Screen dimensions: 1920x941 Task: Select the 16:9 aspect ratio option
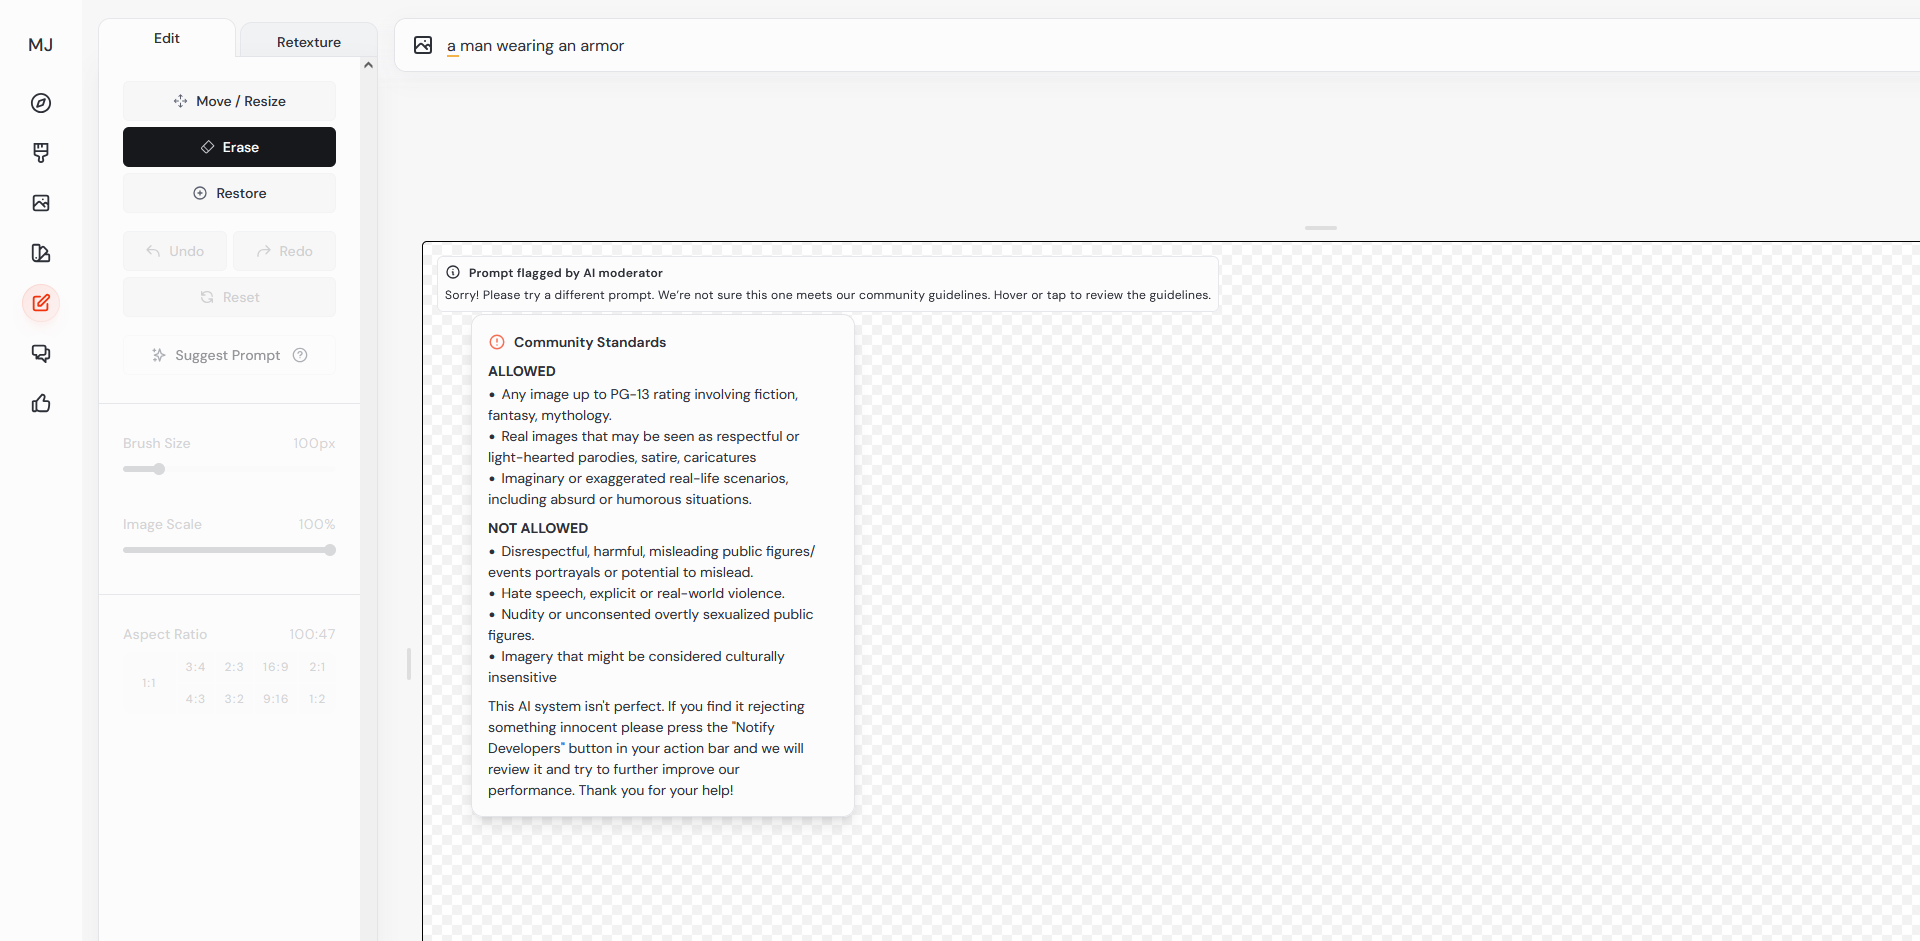point(275,667)
